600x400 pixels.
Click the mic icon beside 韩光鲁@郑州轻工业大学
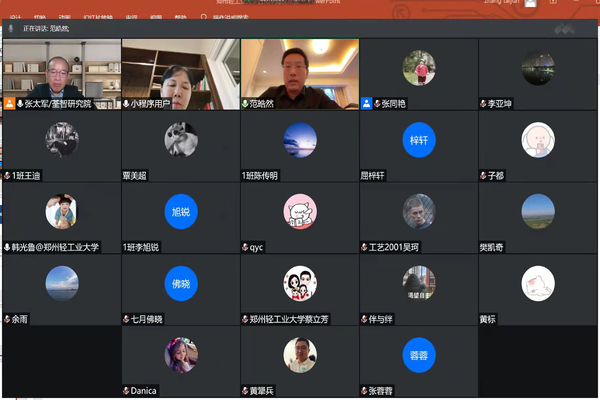click(x=8, y=247)
